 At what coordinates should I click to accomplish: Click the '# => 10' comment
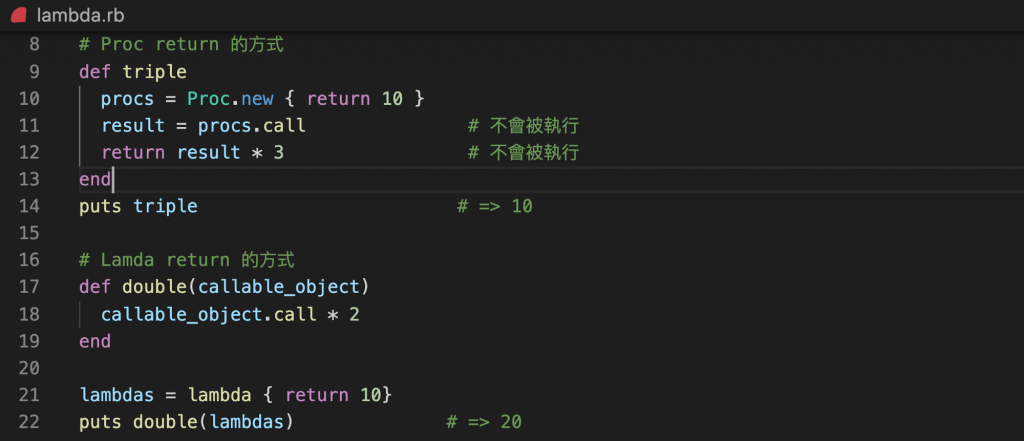point(495,206)
